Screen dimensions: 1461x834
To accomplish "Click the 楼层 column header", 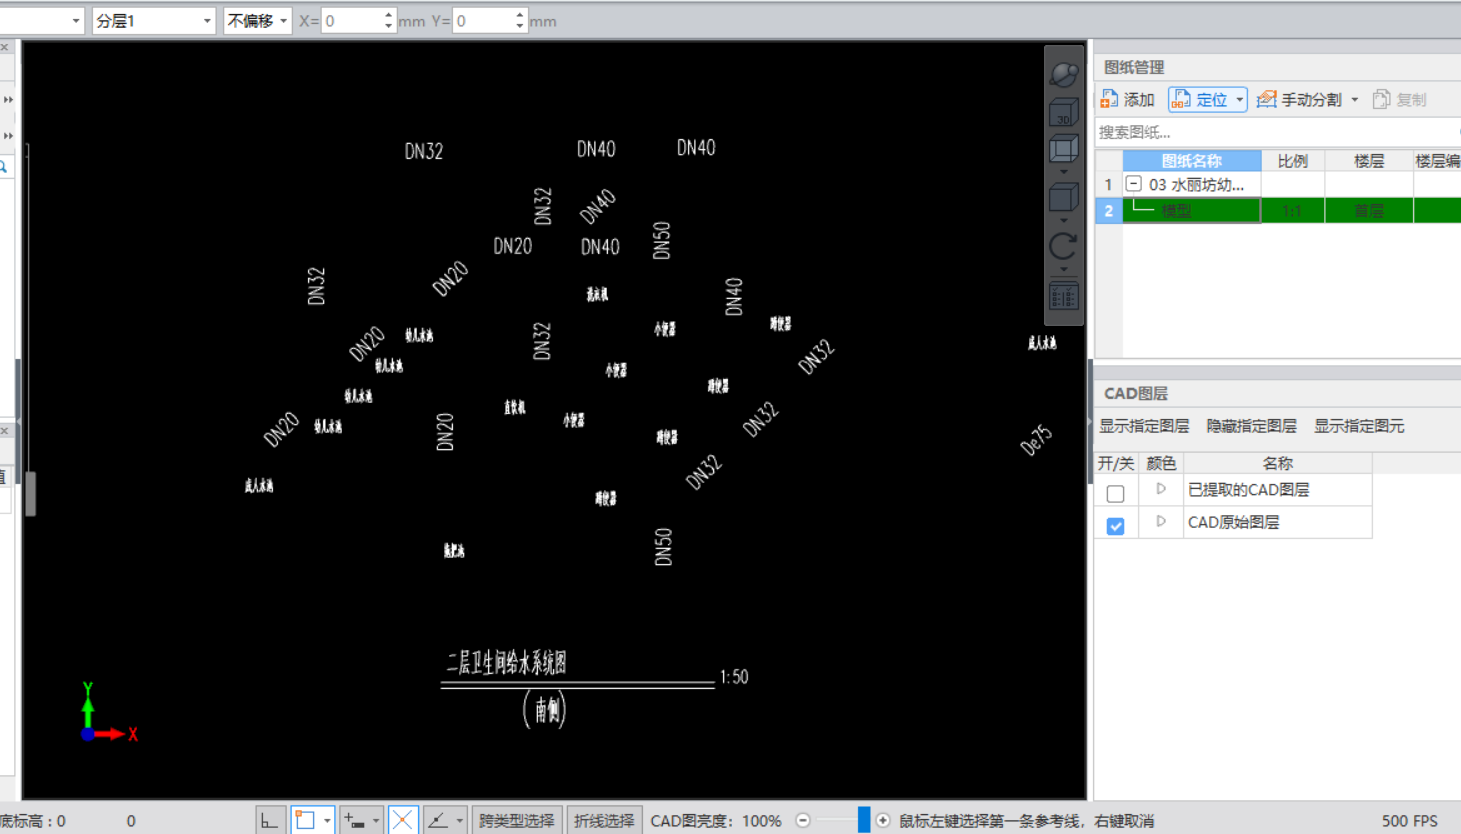I will coord(1368,160).
